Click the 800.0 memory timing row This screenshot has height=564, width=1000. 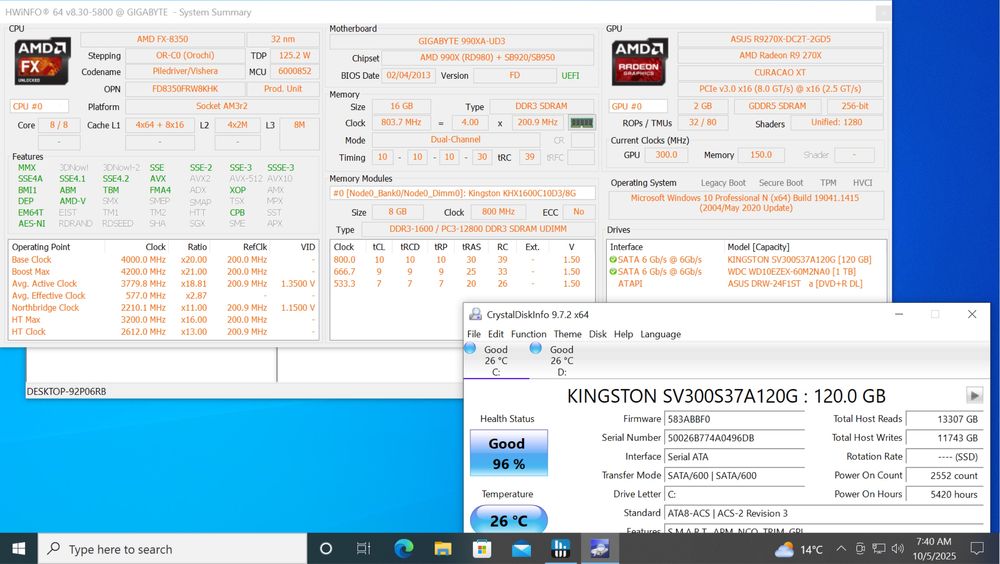[462, 260]
